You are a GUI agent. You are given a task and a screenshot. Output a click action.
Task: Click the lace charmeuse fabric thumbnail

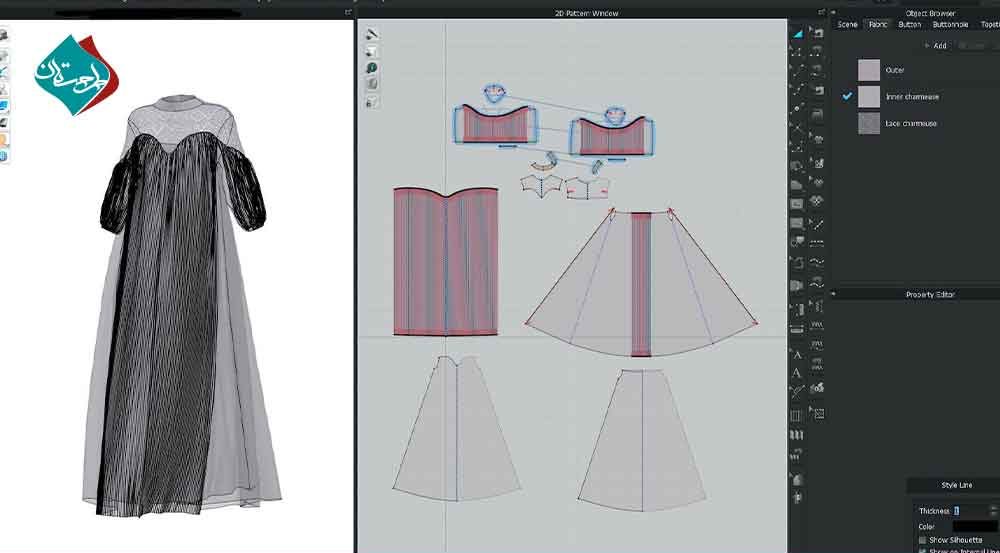pyautogui.click(x=869, y=123)
